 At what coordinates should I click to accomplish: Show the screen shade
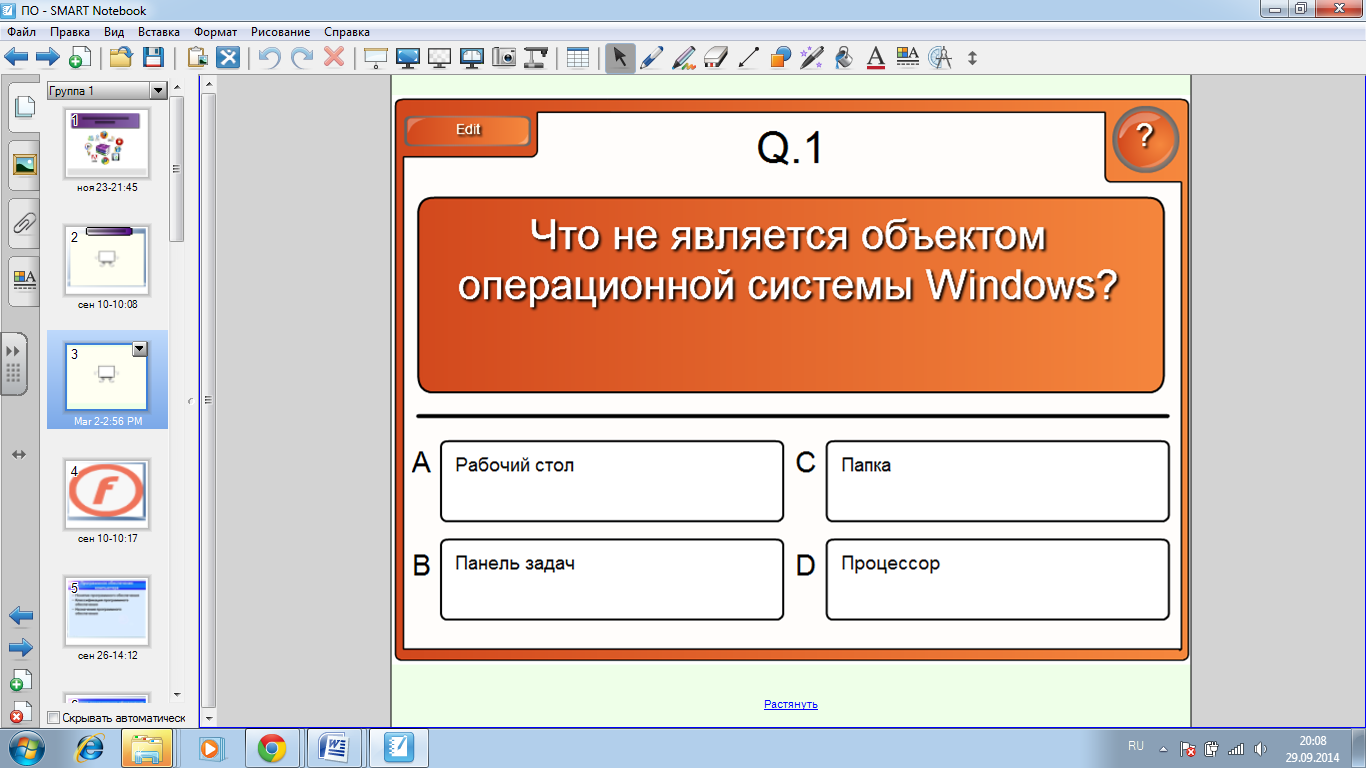(376, 57)
